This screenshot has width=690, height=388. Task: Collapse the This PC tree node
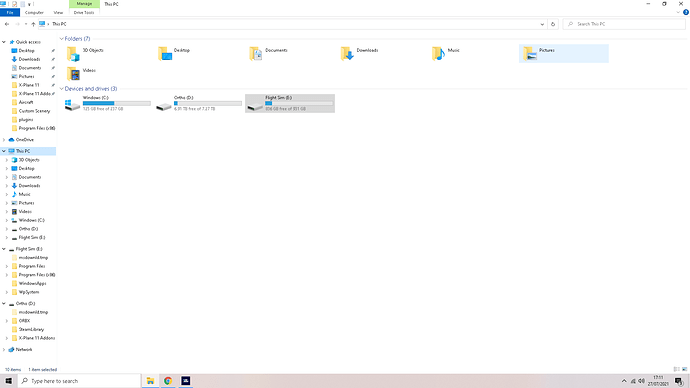point(4,151)
